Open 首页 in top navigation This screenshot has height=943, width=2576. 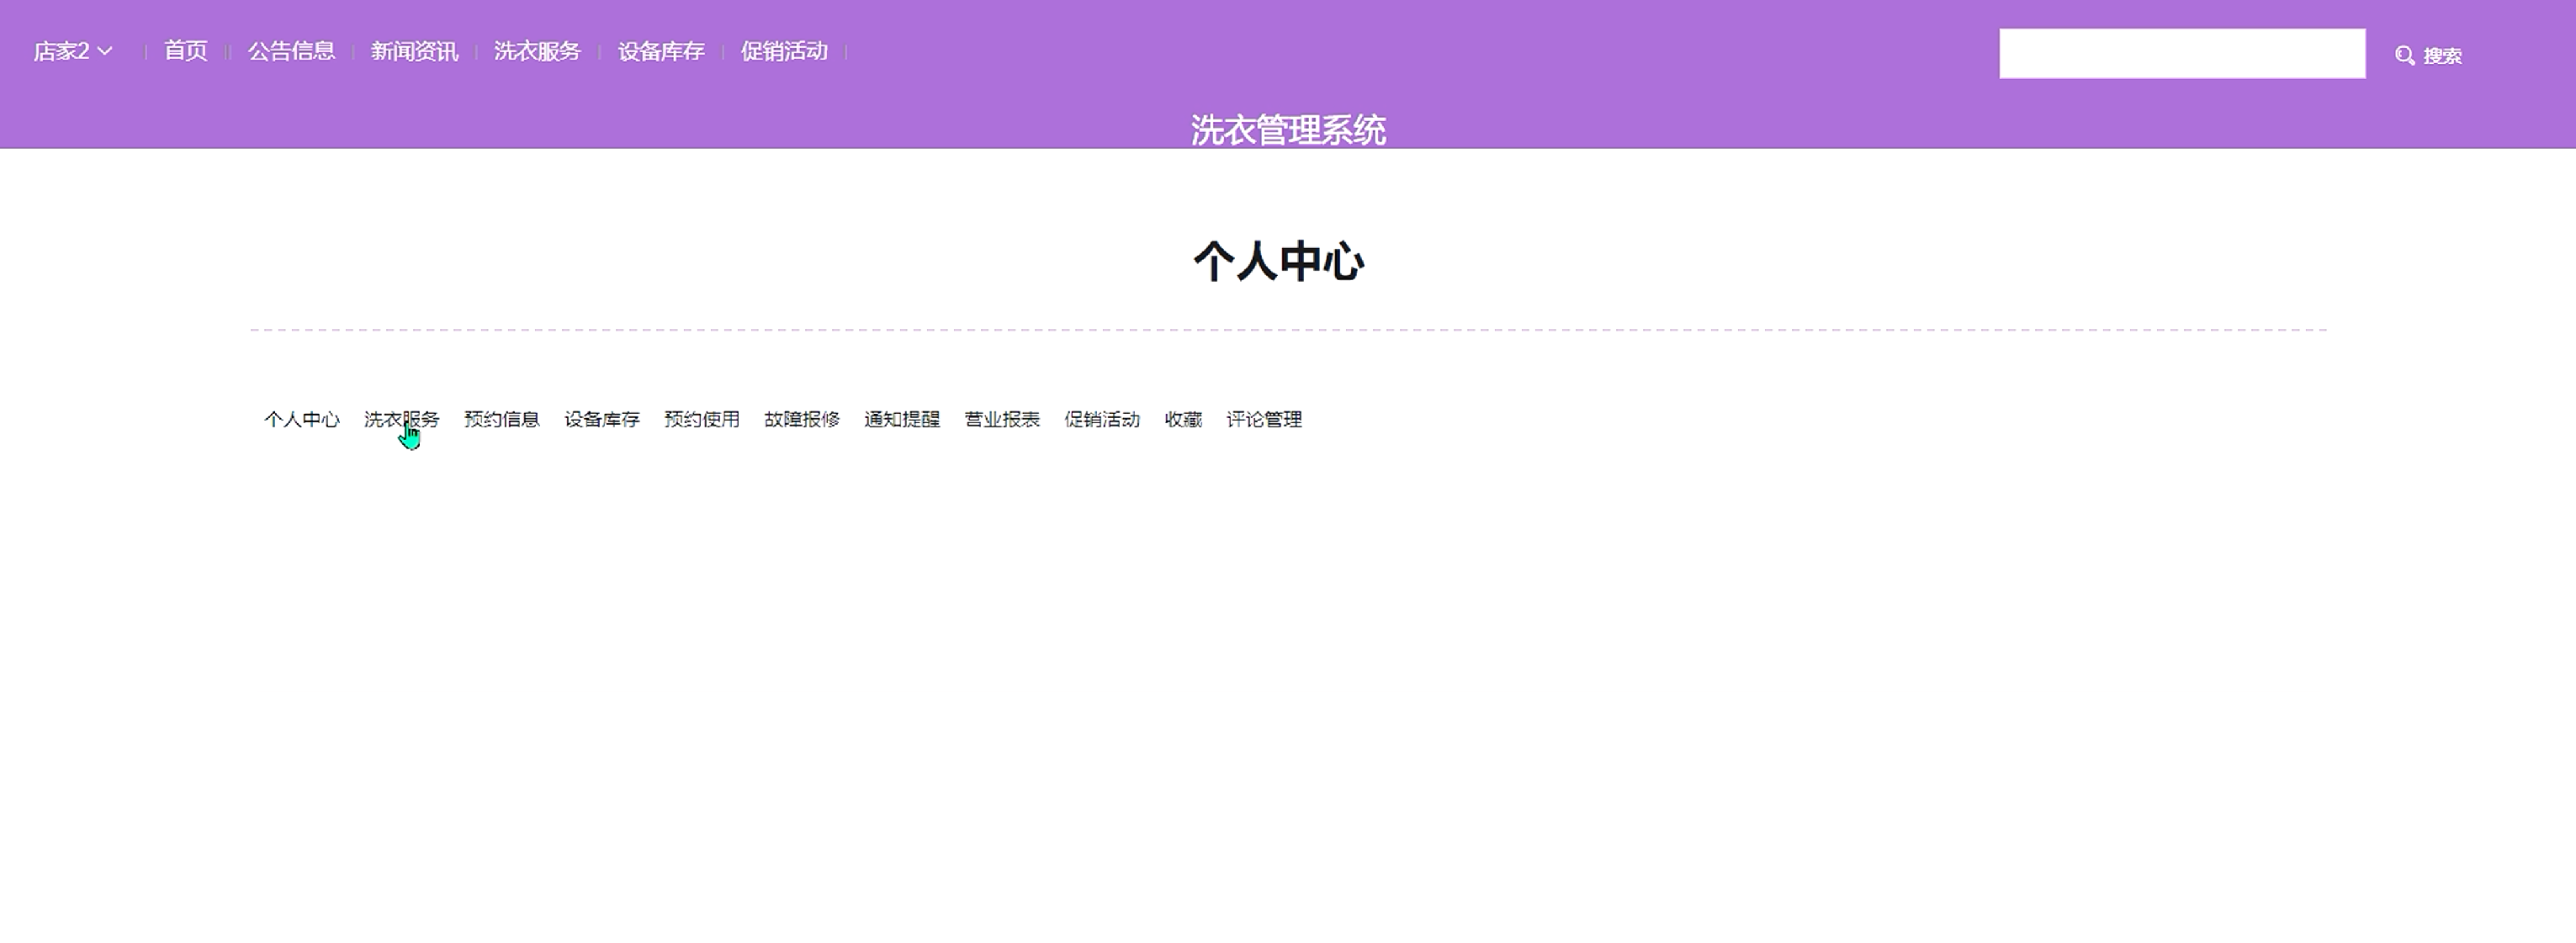(x=186, y=51)
